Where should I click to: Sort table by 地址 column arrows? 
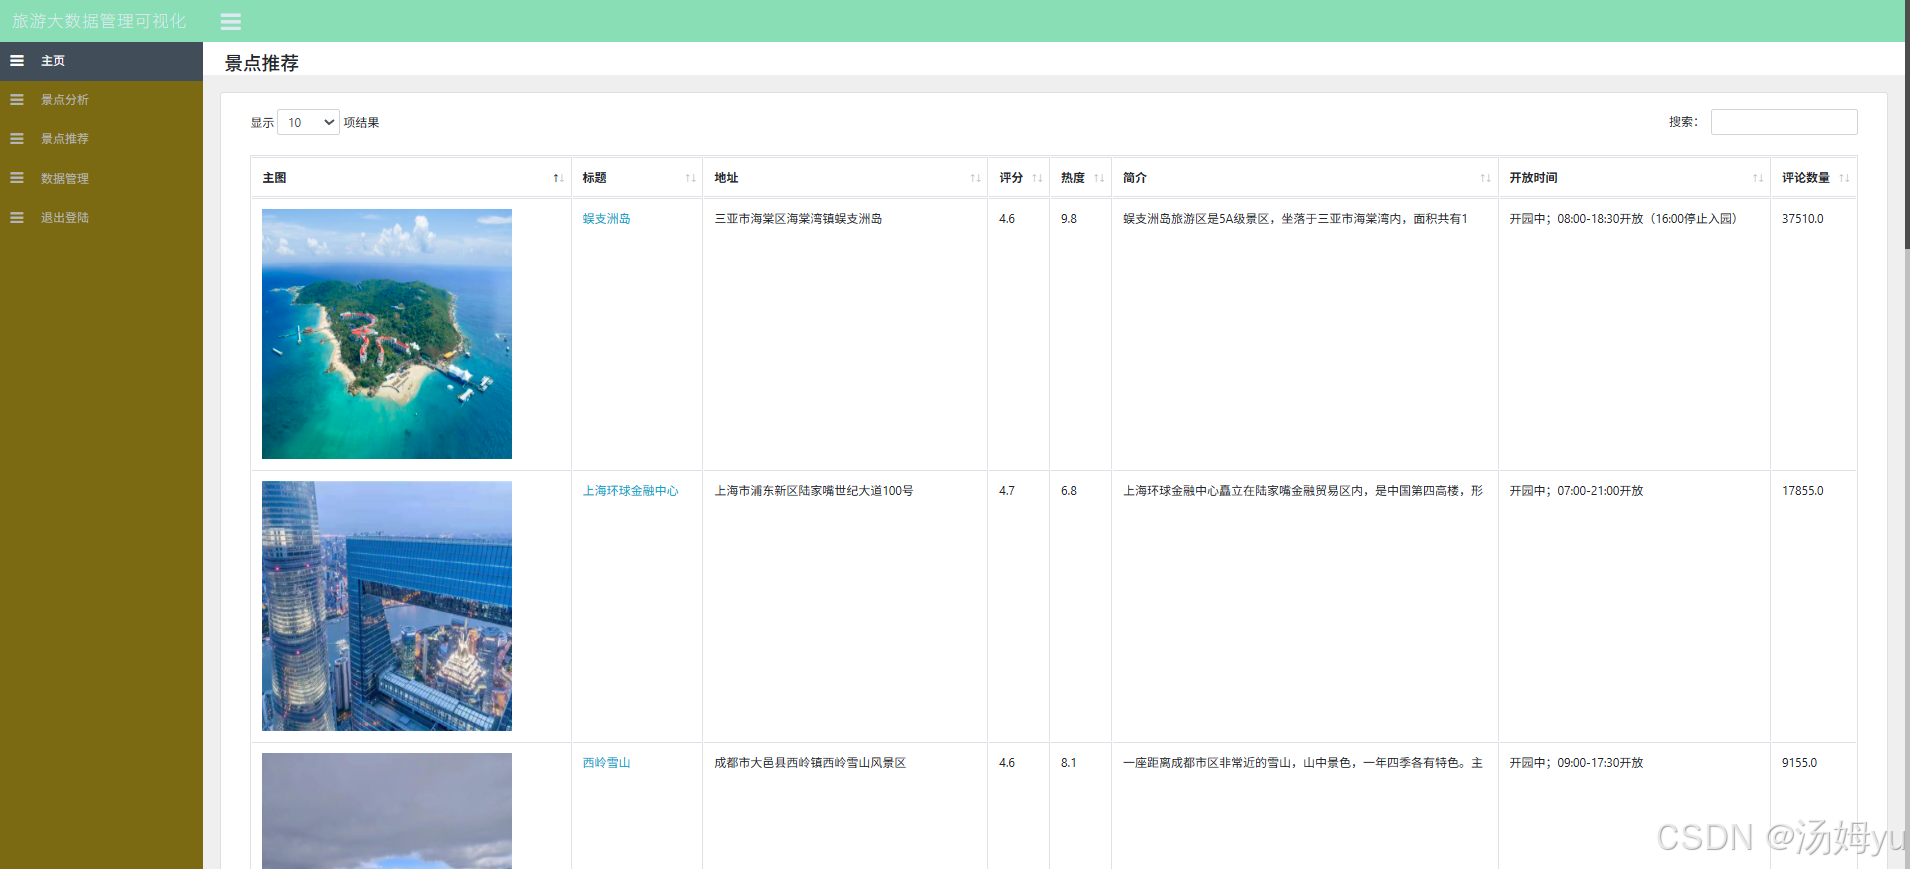pyautogui.click(x=975, y=178)
